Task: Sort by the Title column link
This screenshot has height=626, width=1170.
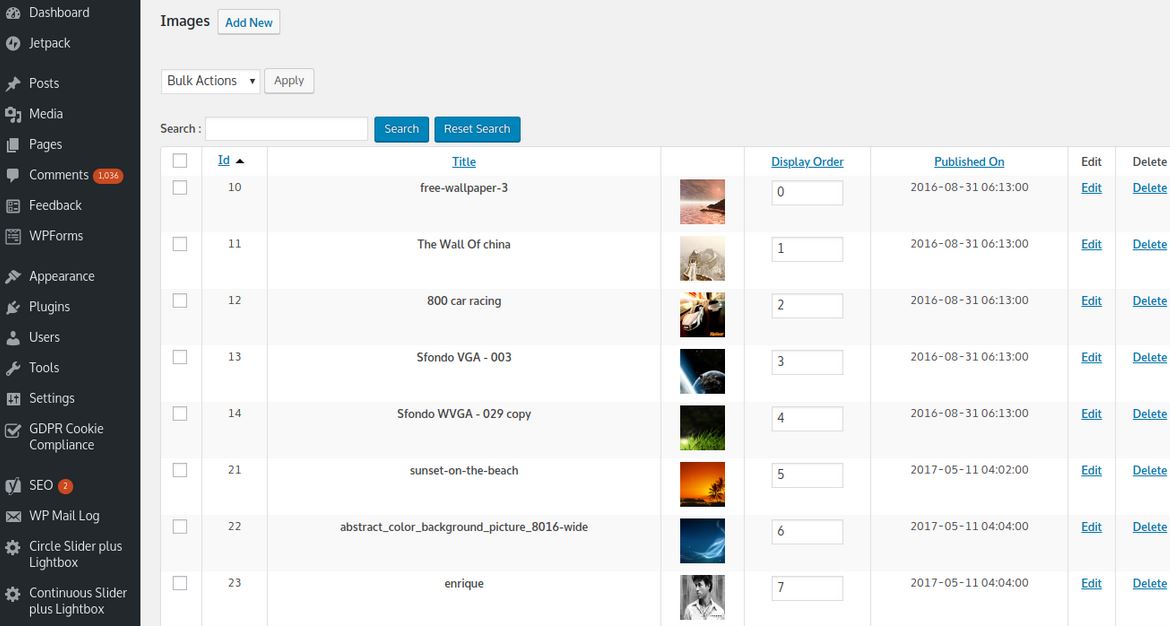Action: [463, 162]
